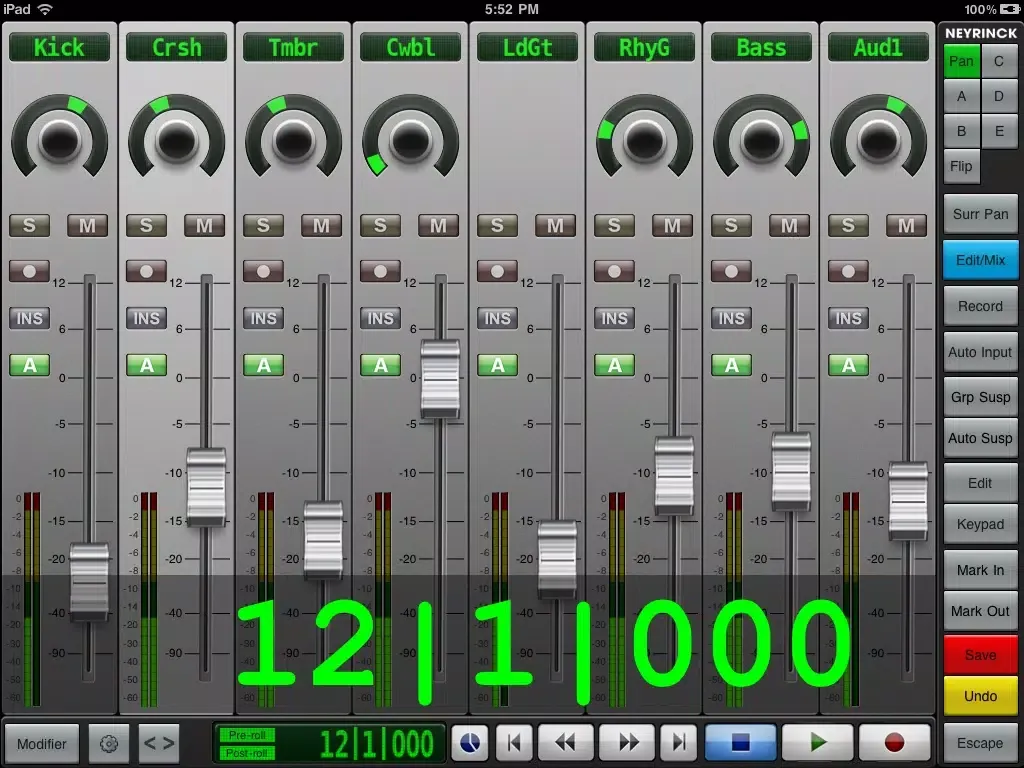Click the Bass volume fader cap
The width and height of the screenshot is (1024, 768).
(791, 471)
